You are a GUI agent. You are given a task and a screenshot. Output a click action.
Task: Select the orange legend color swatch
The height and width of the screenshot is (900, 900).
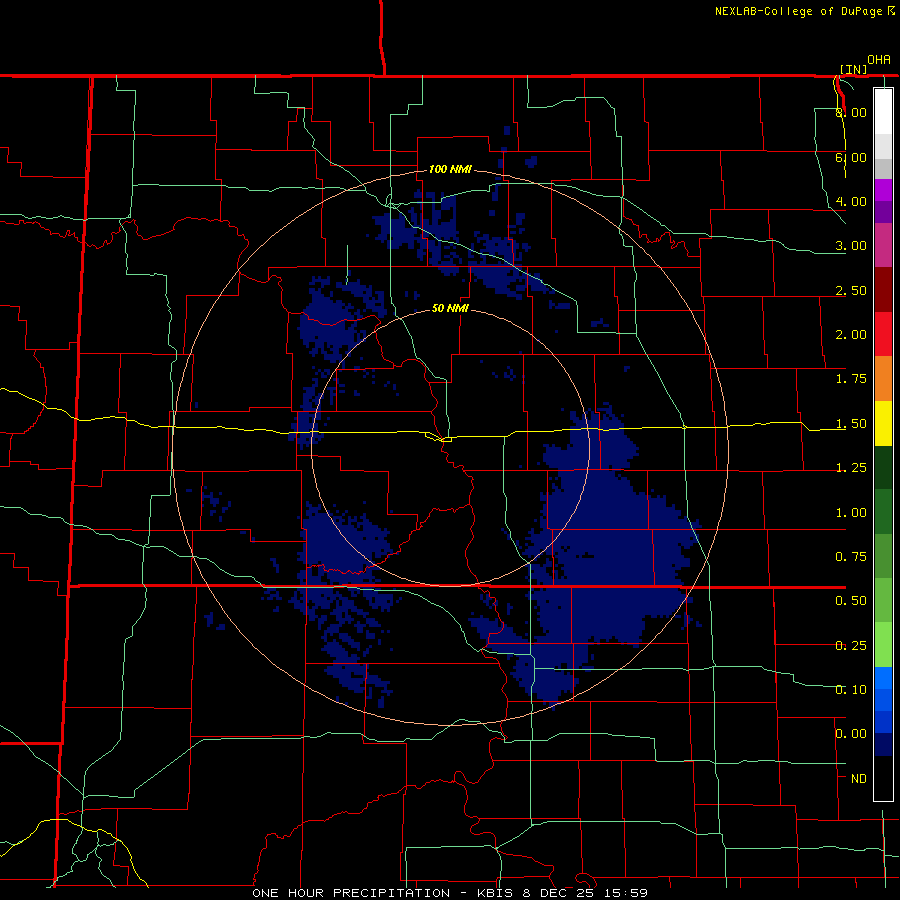[x=883, y=378]
